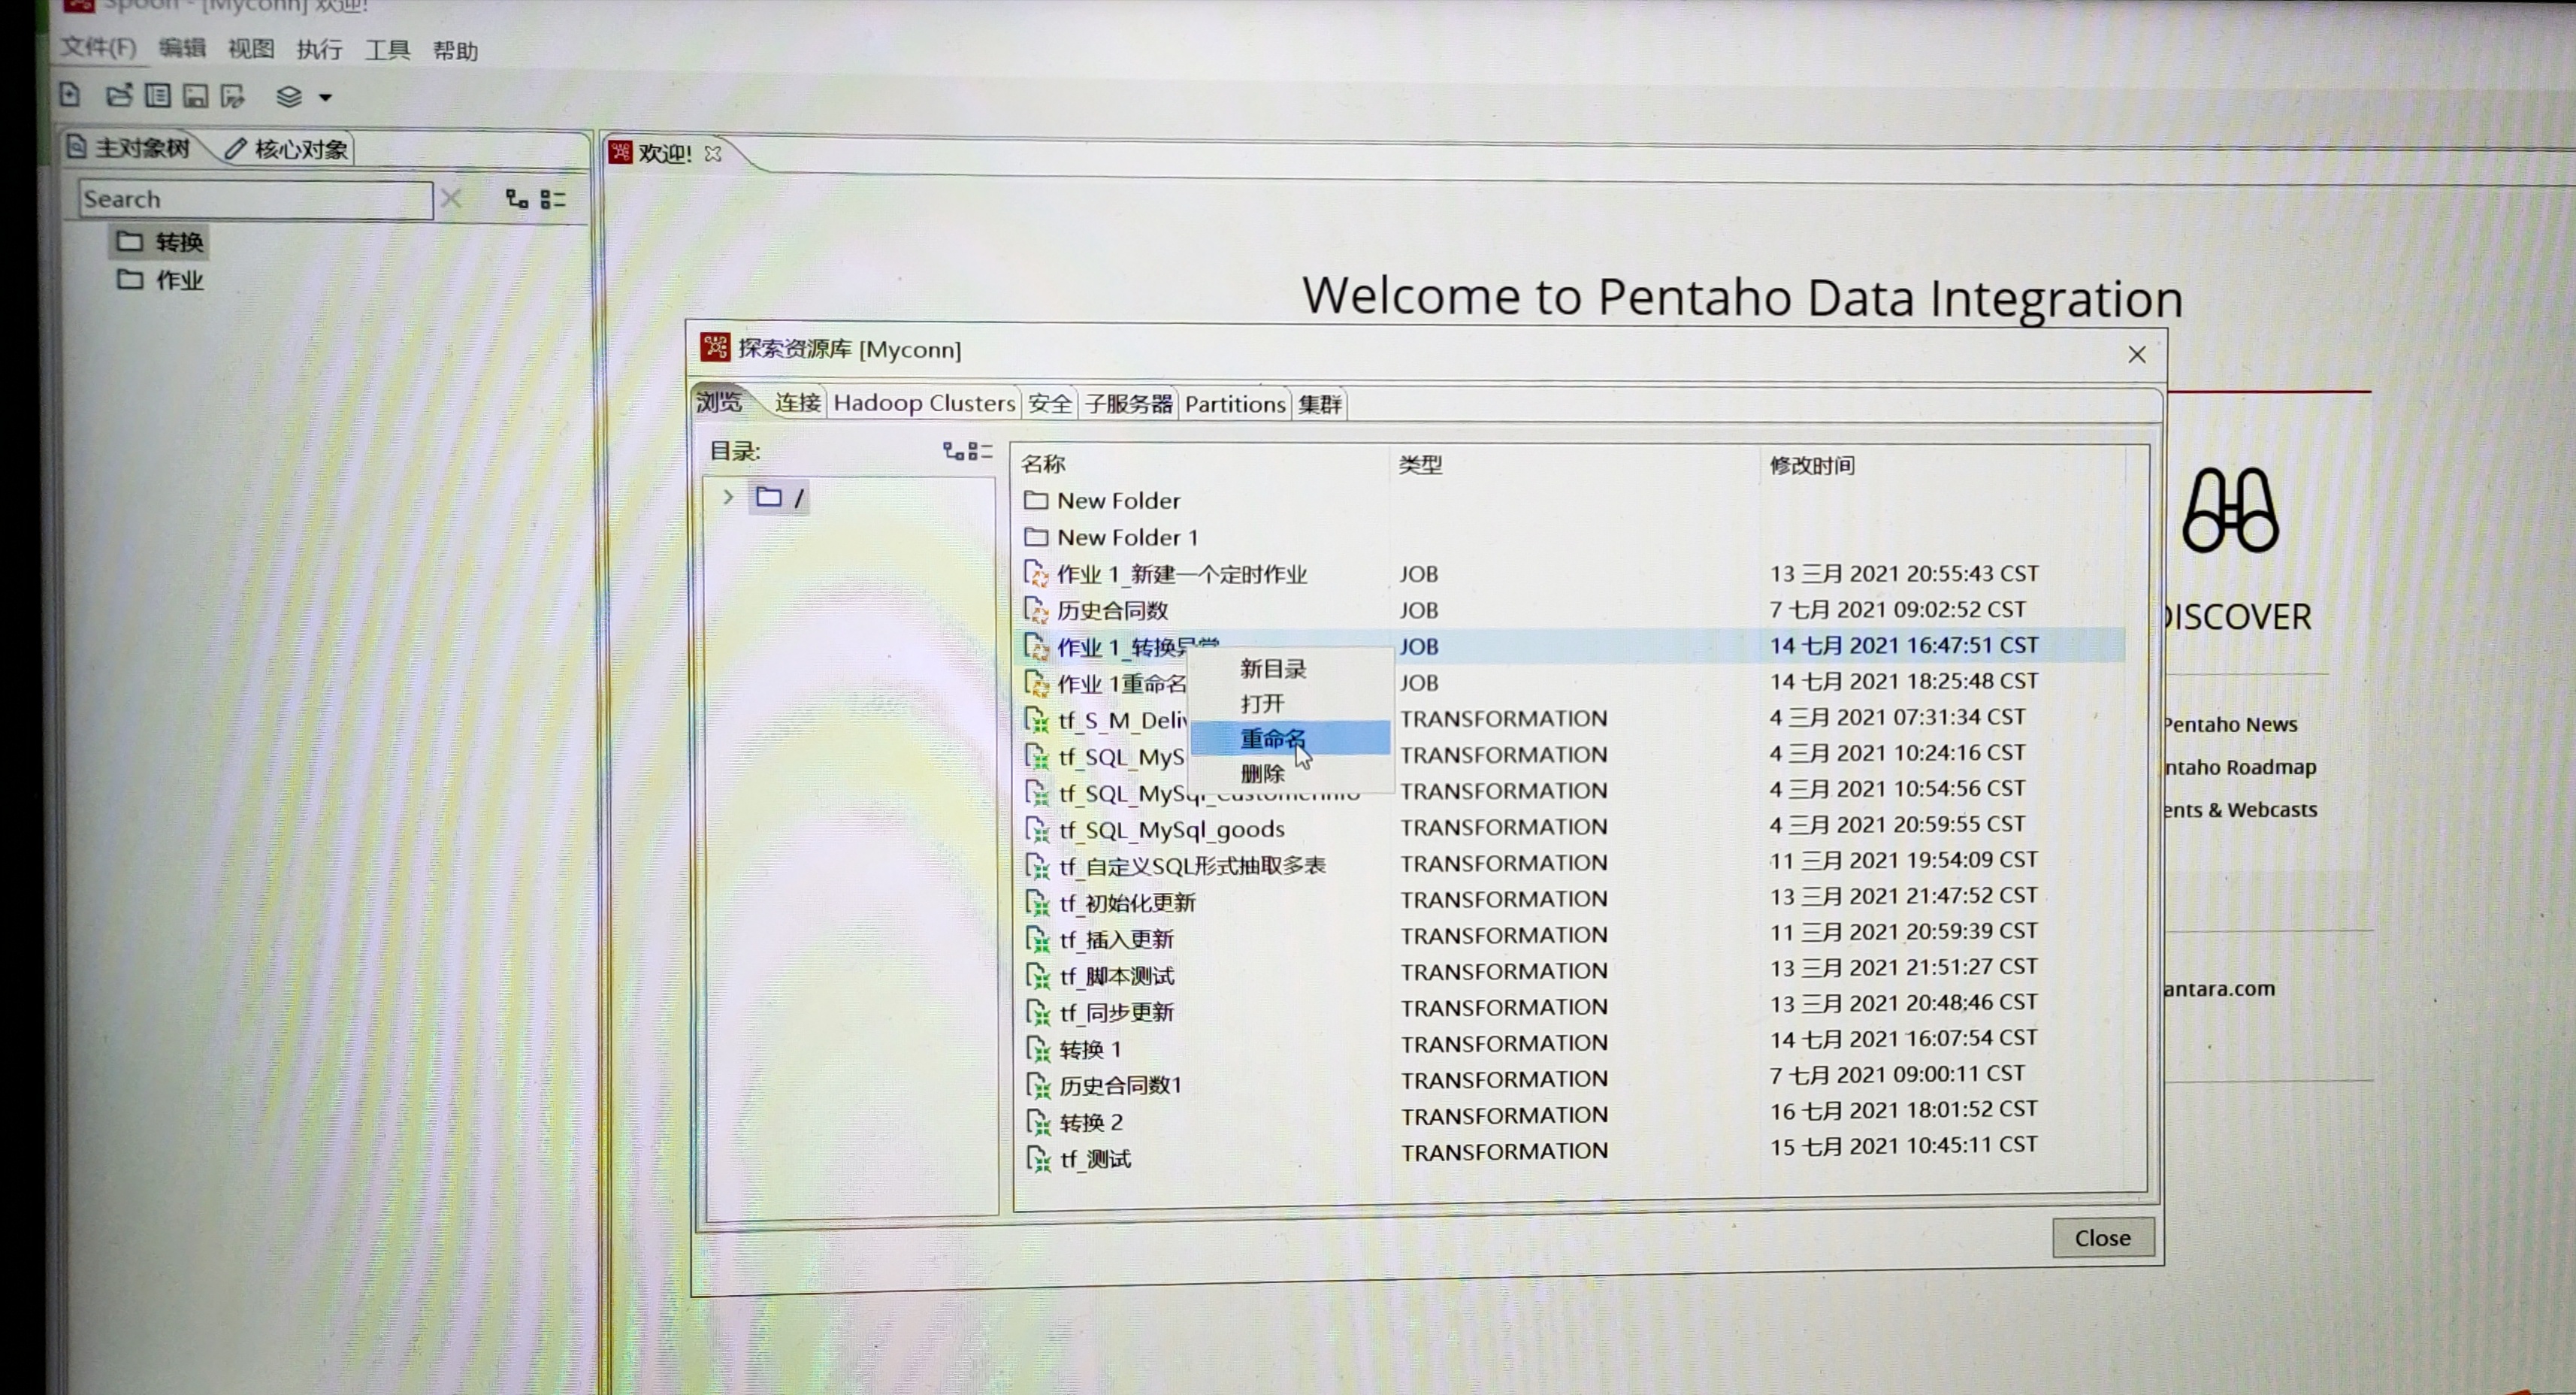The height and width of the screenshot is (1395, 2576).
Task: Click the New Folder 1 folder icon
Action: [x=1036, y=537]
